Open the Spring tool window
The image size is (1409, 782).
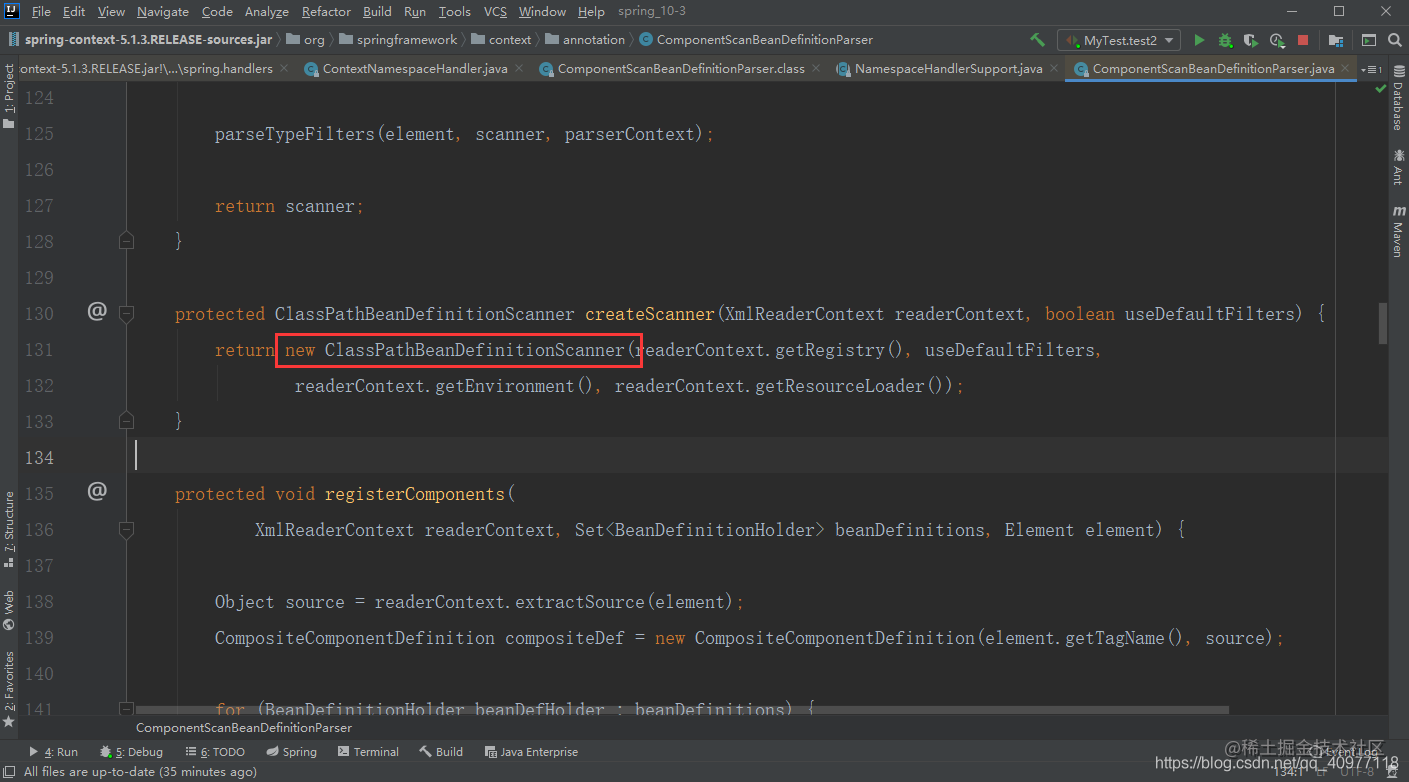pos(291,752)
